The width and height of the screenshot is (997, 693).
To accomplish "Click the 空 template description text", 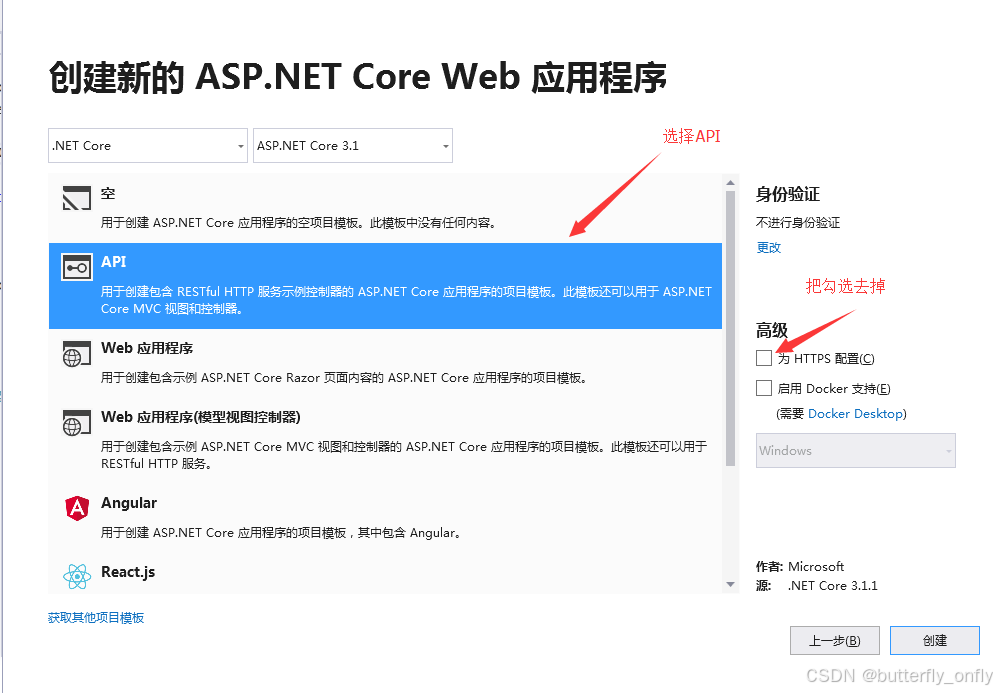I will (x=298, y=223).
